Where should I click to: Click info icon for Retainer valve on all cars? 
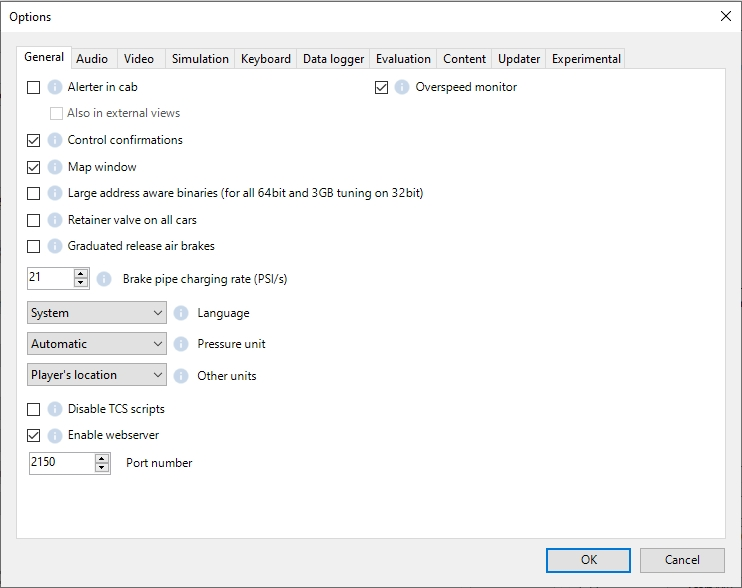point(55,220)
